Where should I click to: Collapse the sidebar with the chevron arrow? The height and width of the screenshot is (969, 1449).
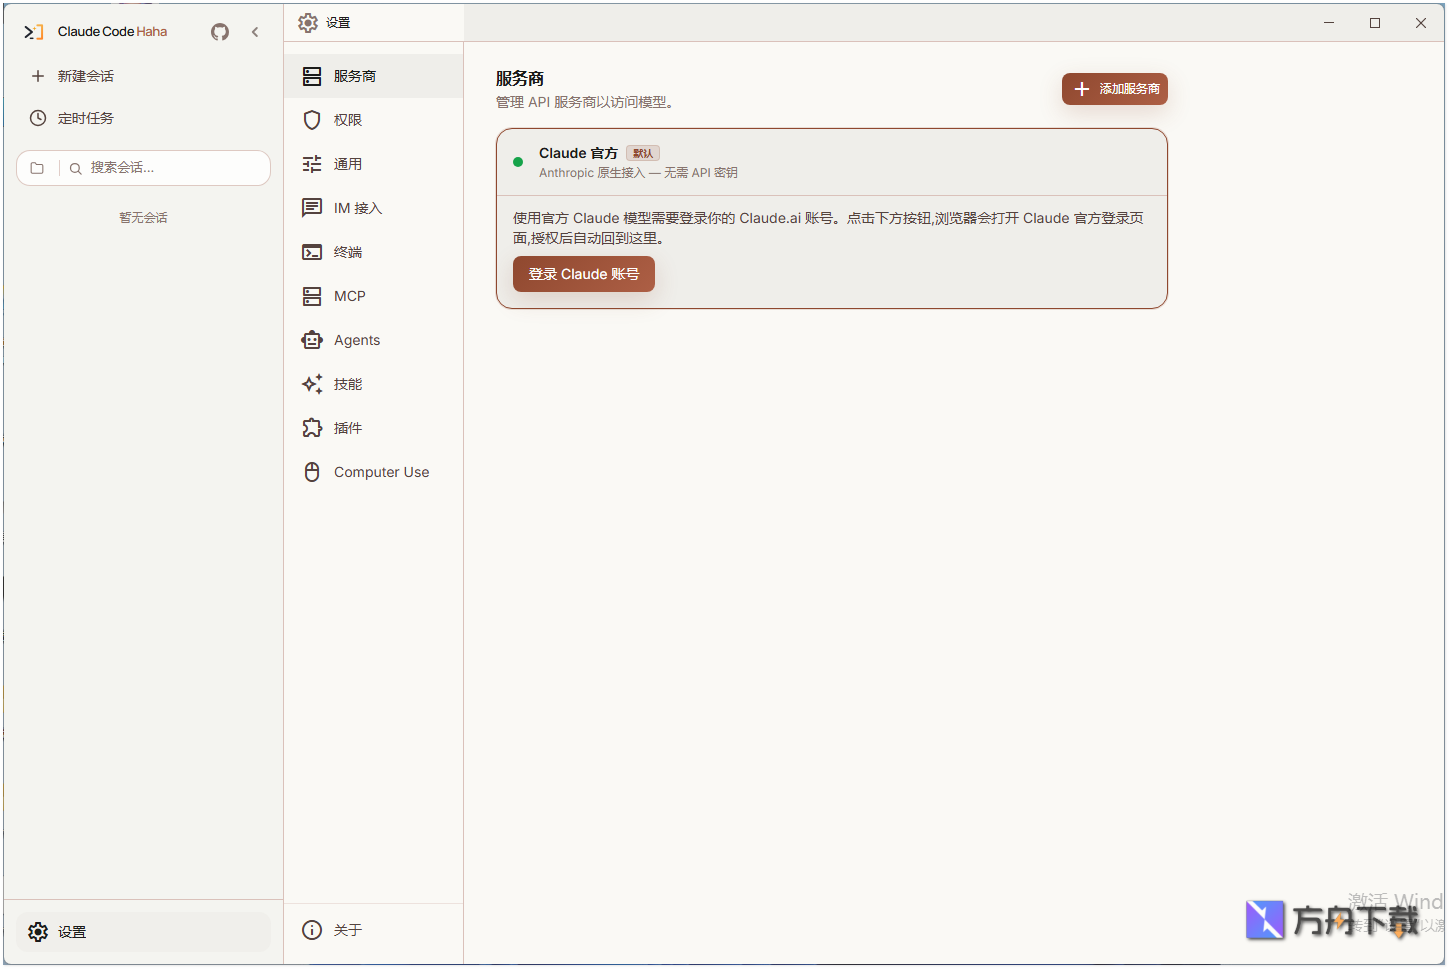(255, 32)
